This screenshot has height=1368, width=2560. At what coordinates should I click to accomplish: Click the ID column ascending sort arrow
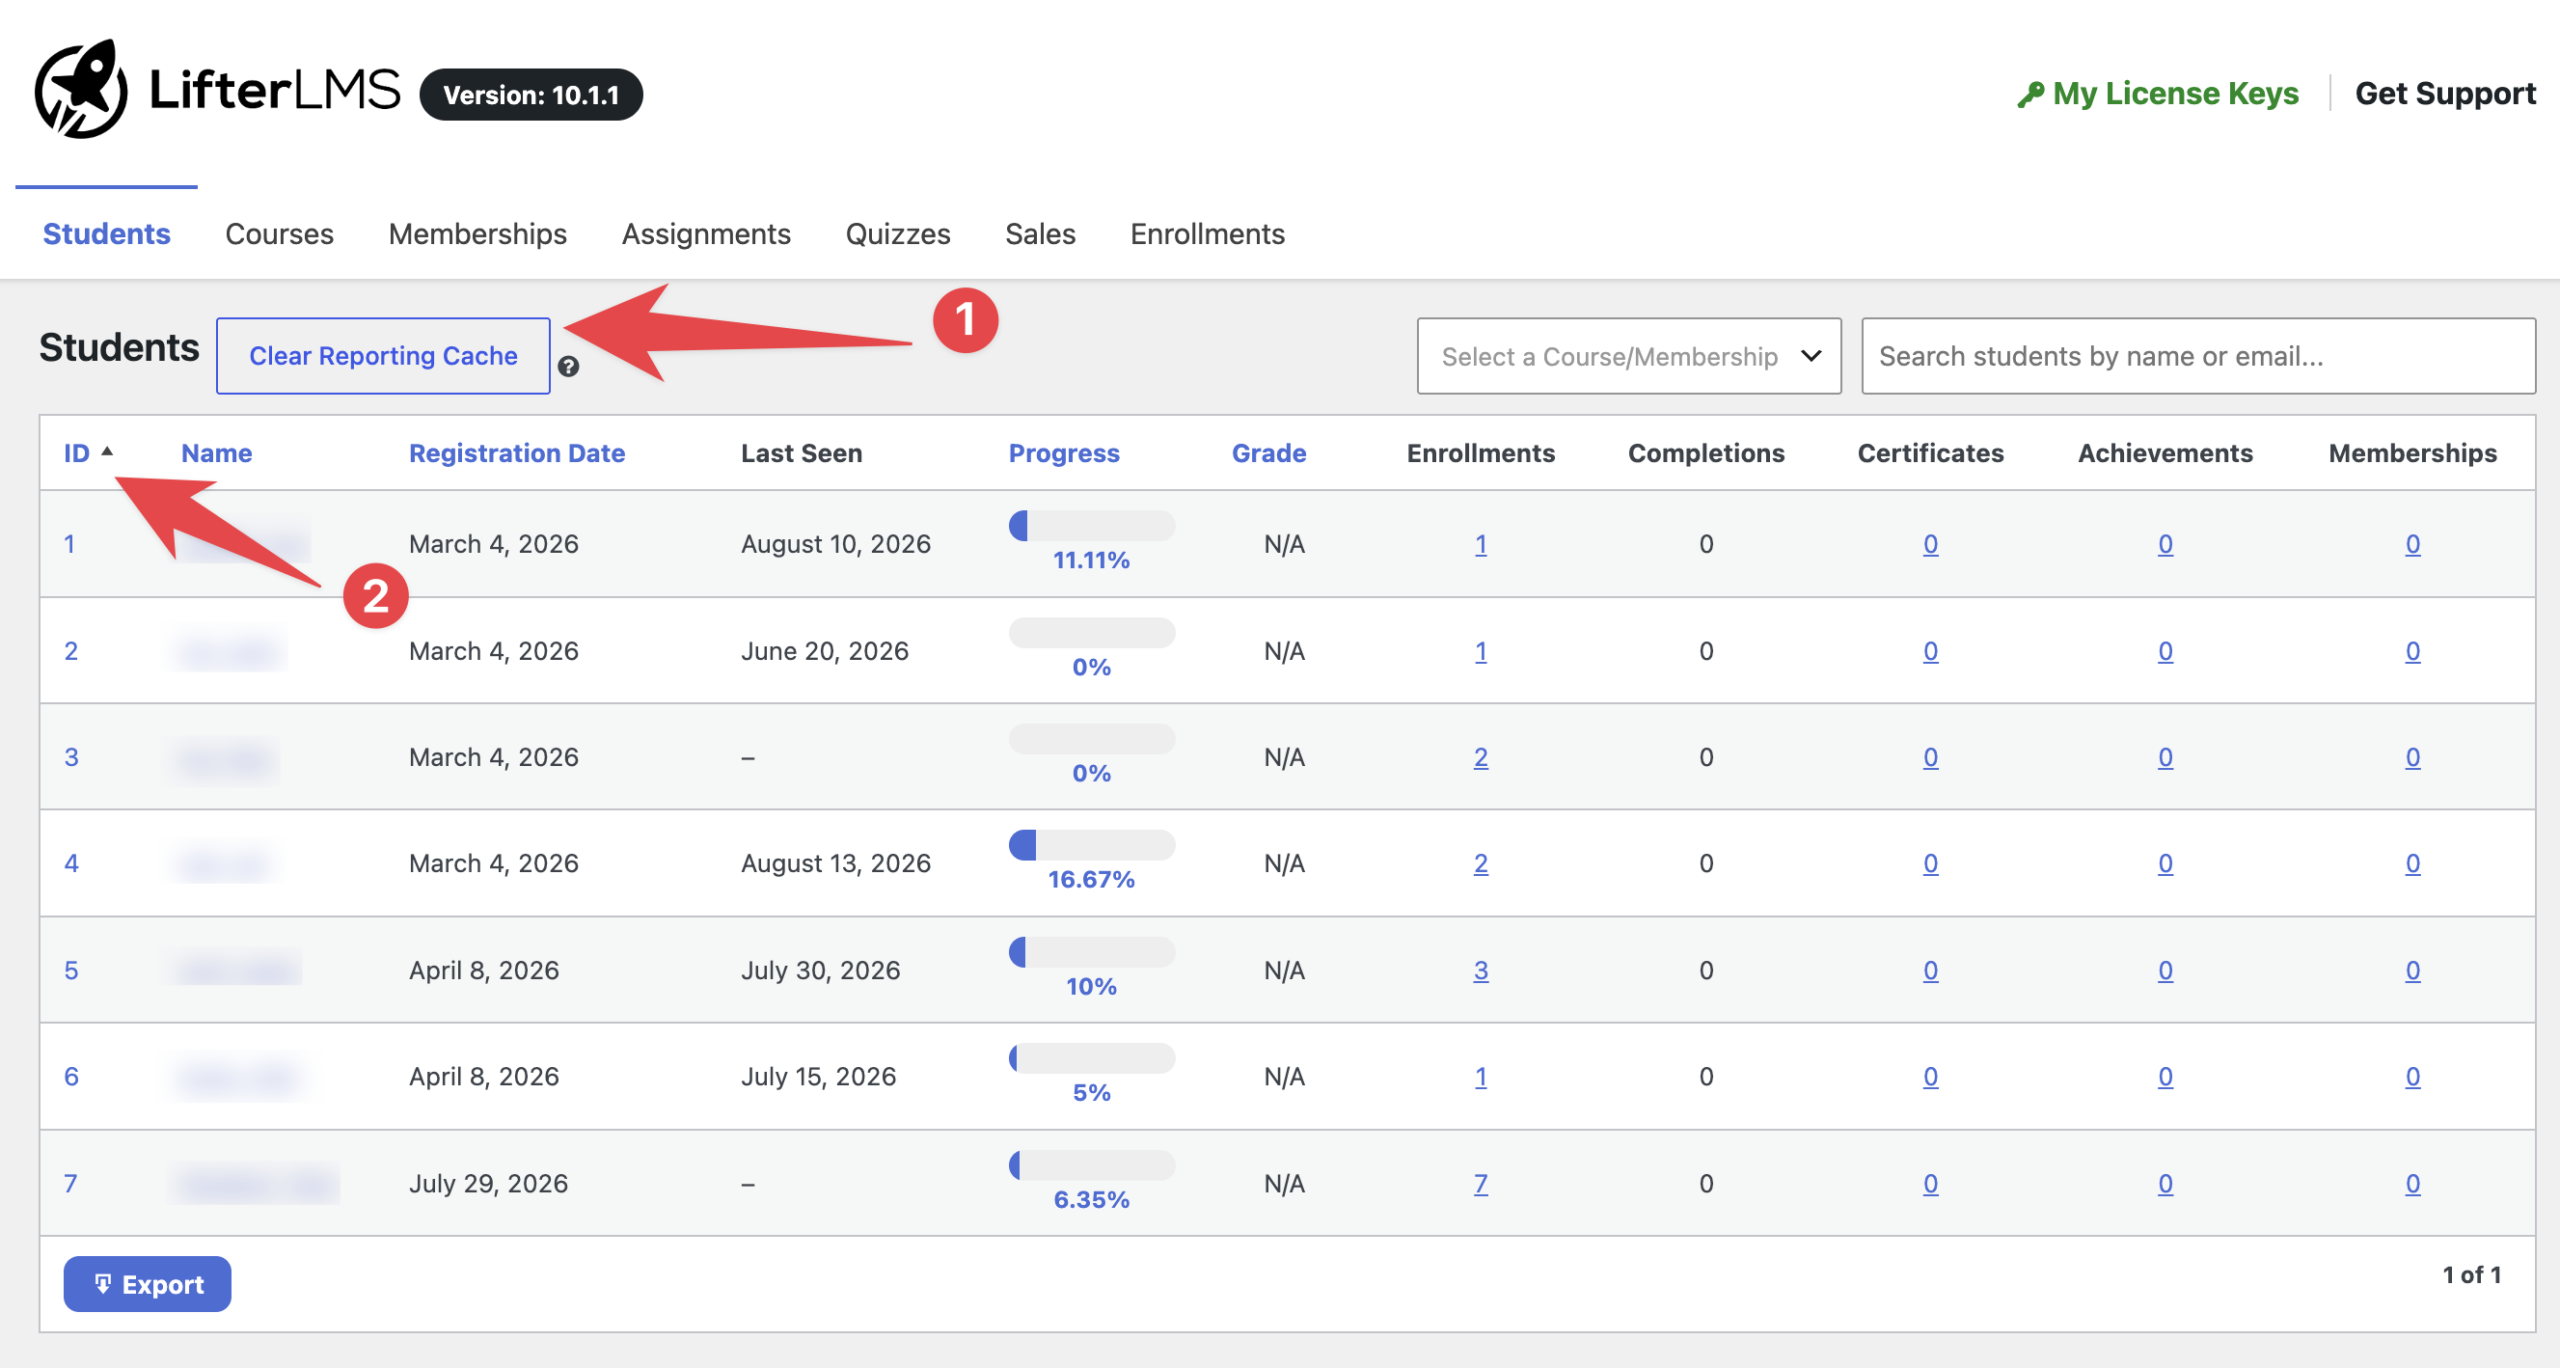point(107,451)
